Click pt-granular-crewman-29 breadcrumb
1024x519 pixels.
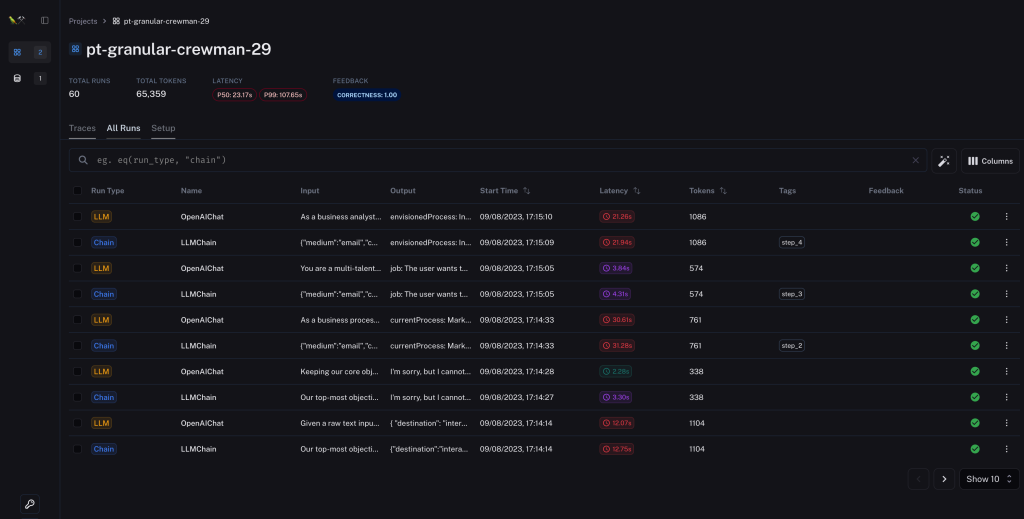(x=161, y=21)
